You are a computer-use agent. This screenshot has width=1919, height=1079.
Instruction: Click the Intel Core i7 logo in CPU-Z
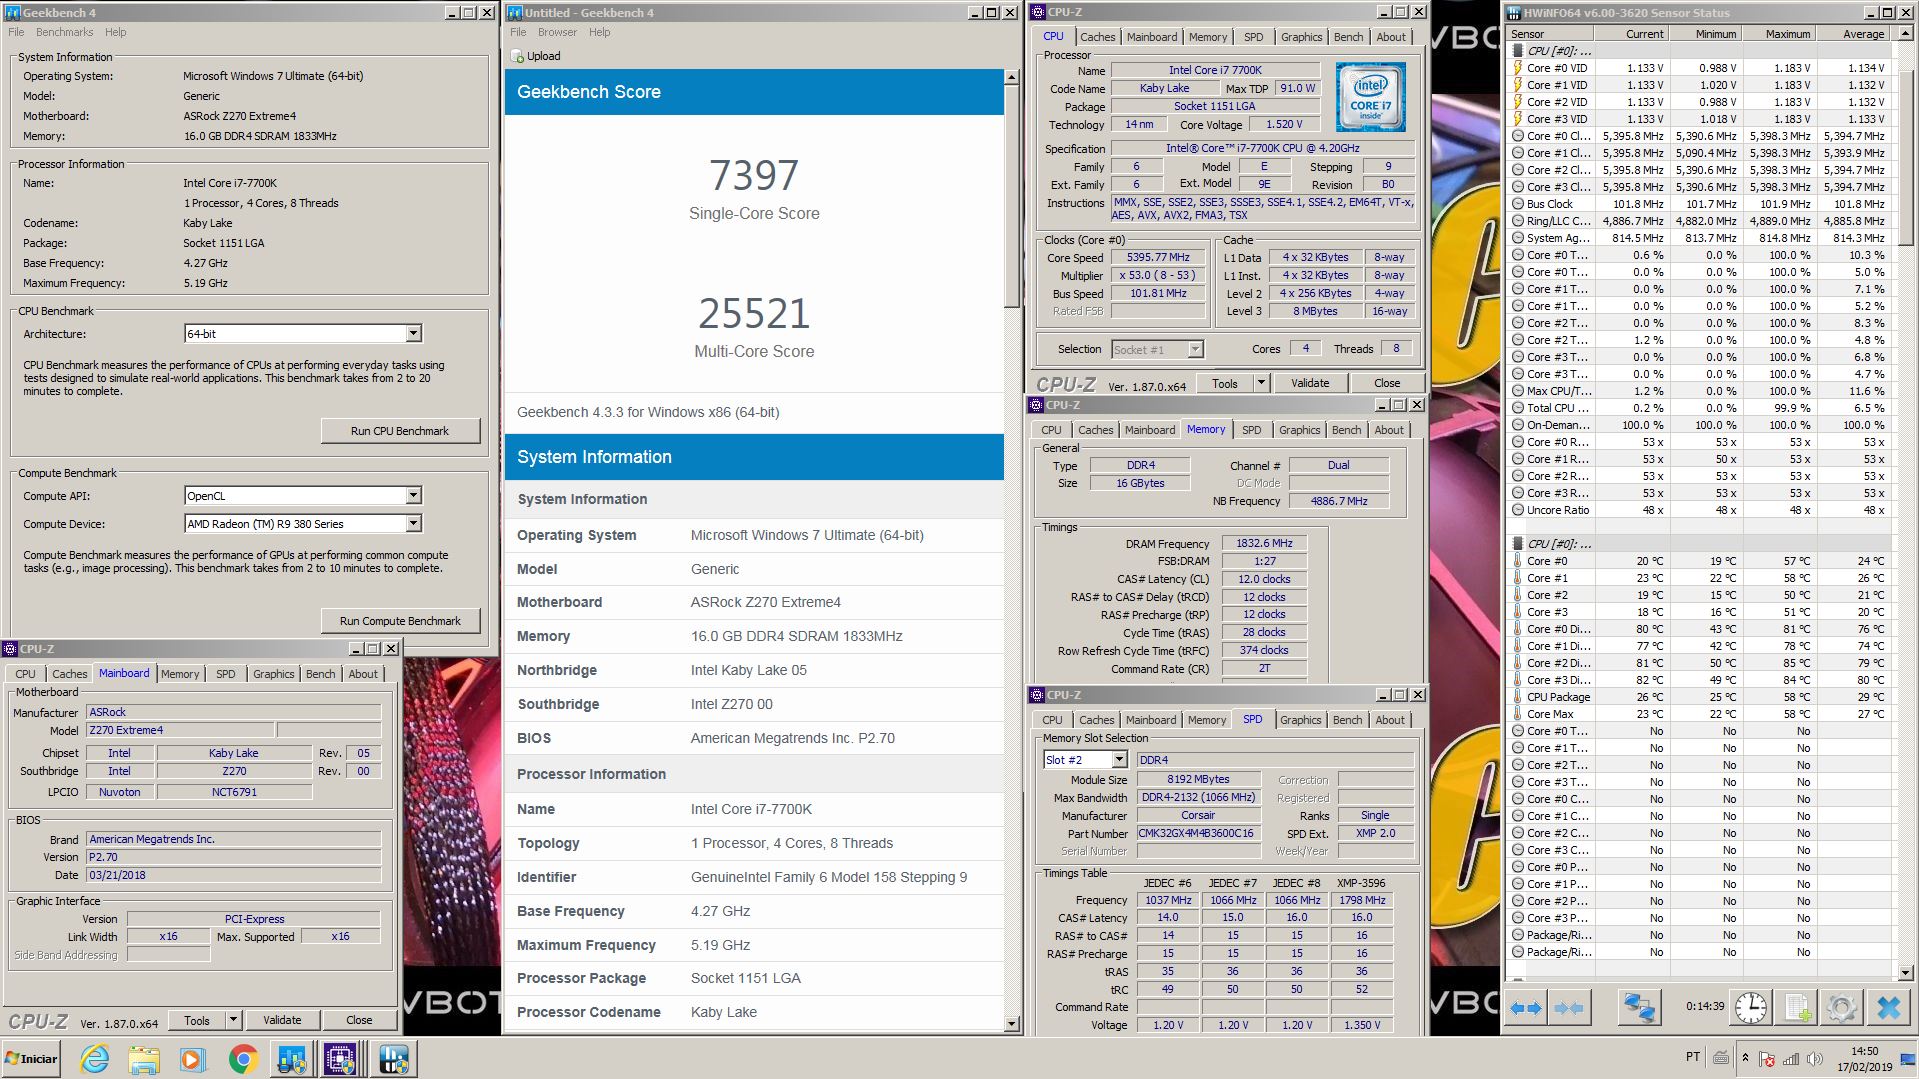pyautogui.click(x=1370, y=97)
